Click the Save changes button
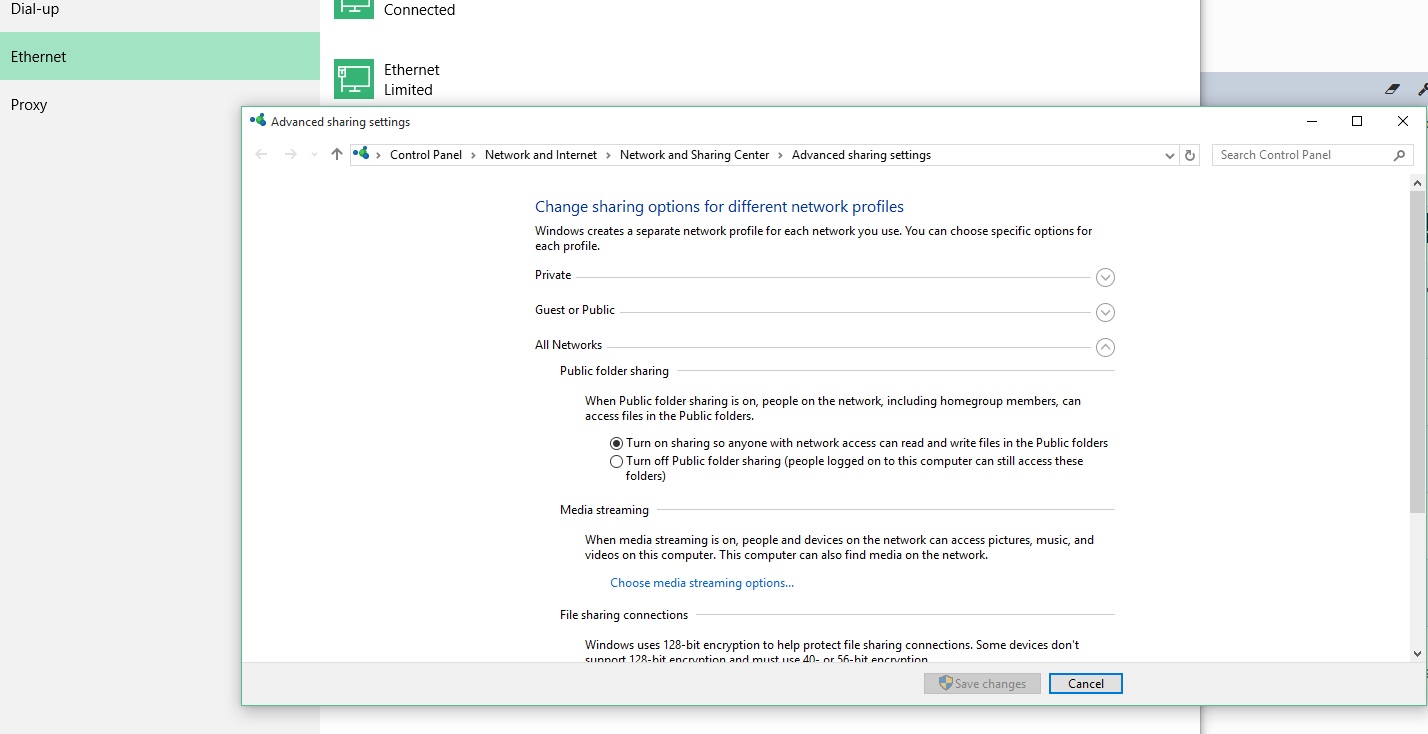Image resolution: width=1428 pixels, height=734 pixels. pyautogui.click(x=982, y=684)
